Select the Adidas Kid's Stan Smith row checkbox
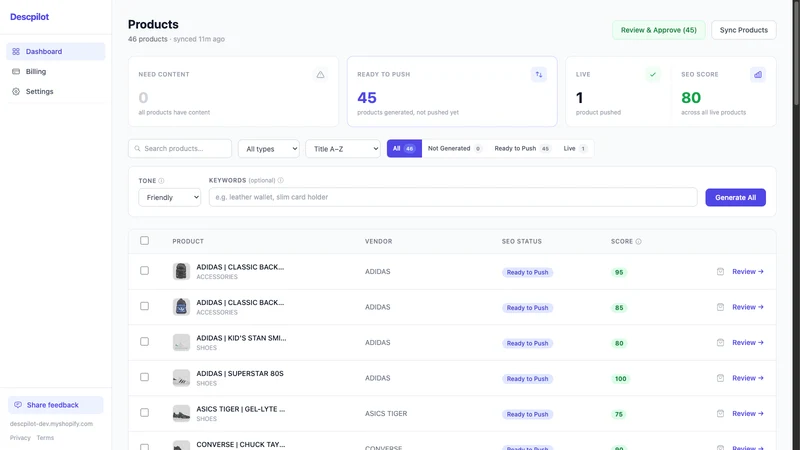800x450 pixels. [x=144, y=341]
